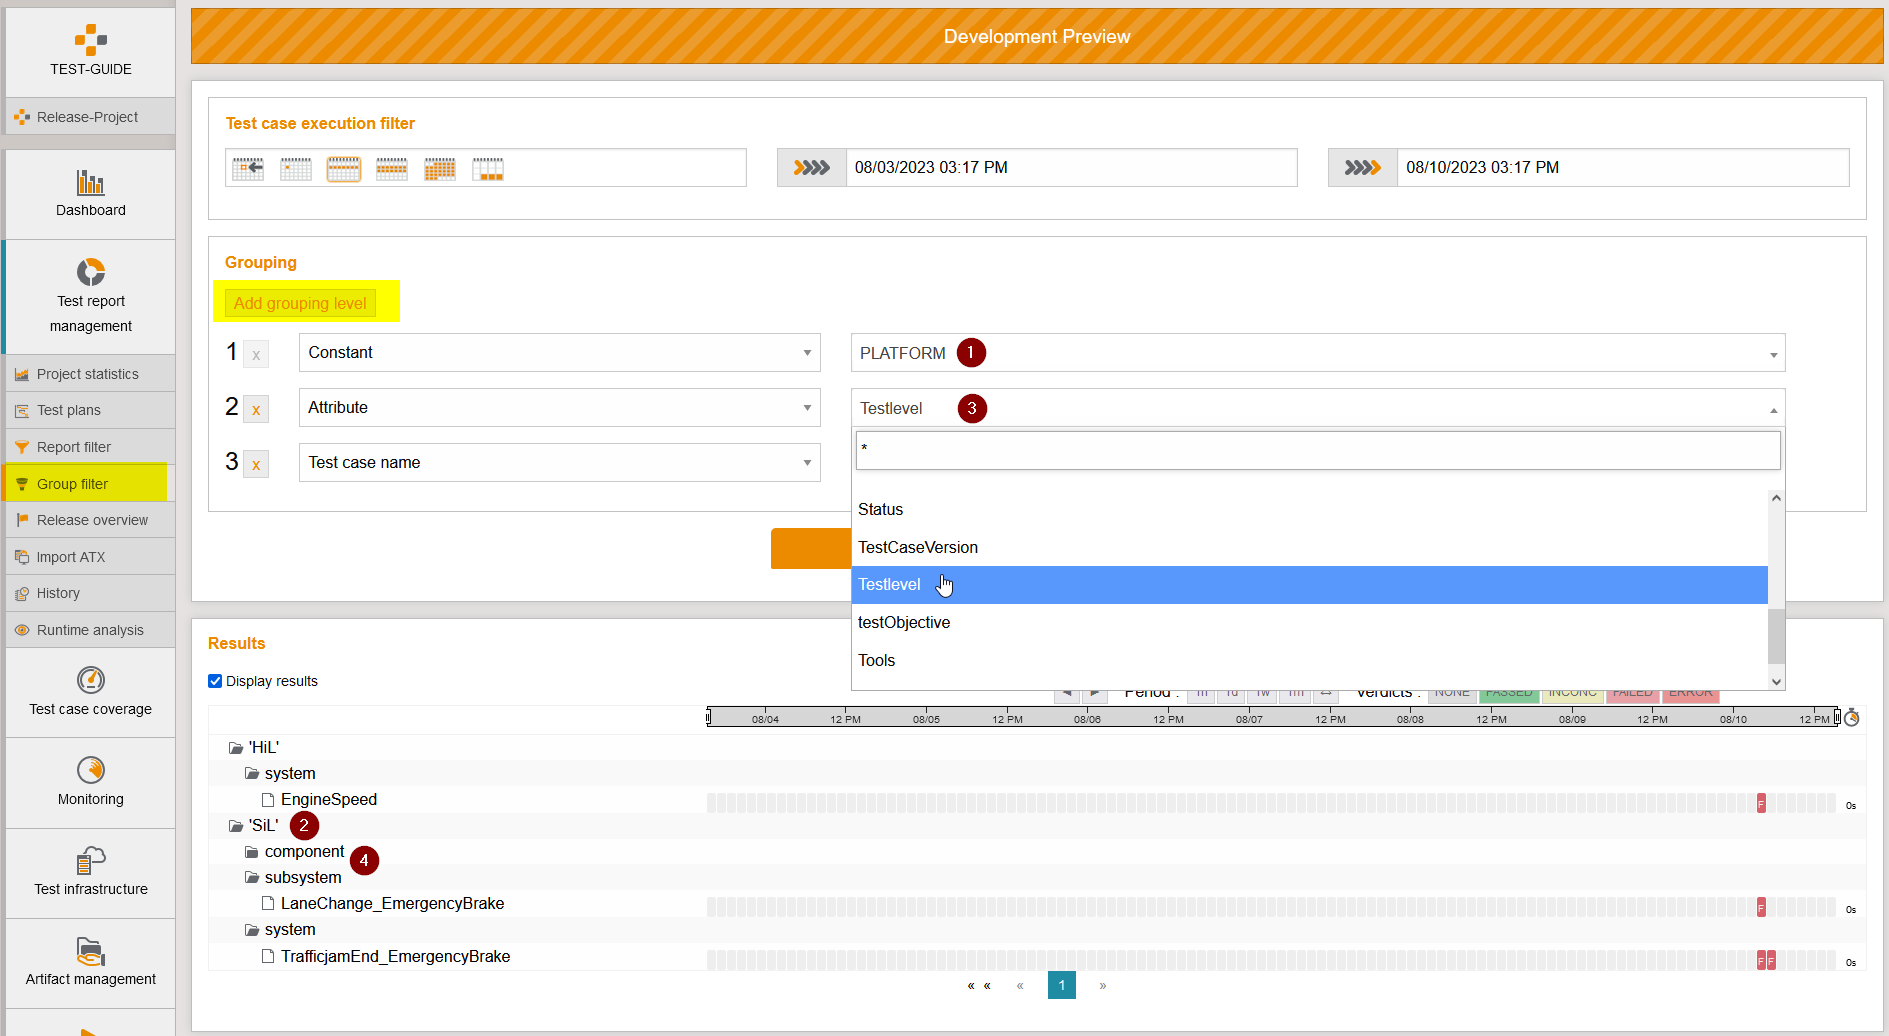Viewport: 1889px width, 1036px height.
Task: Open Artifact management
Action: pyautogui.click(x=90, y=960)
